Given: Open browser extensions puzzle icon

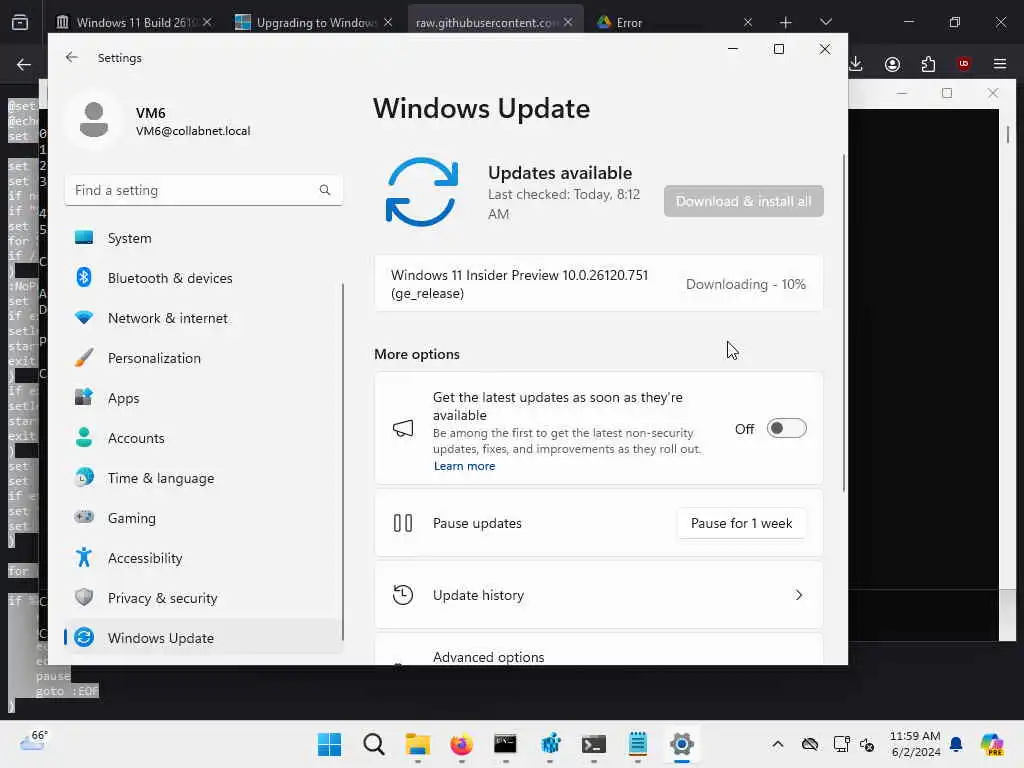Looking at the screenshot, I should click(928, 64).
